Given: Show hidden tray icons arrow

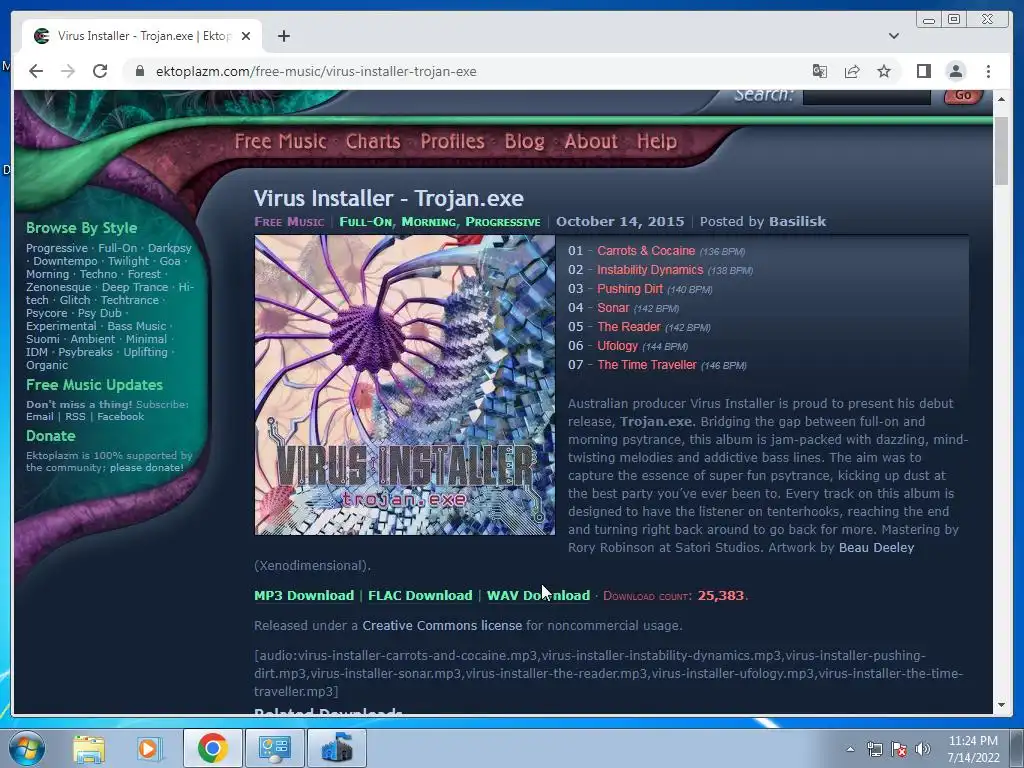Looking at the screenshot, I should [850, 749].
